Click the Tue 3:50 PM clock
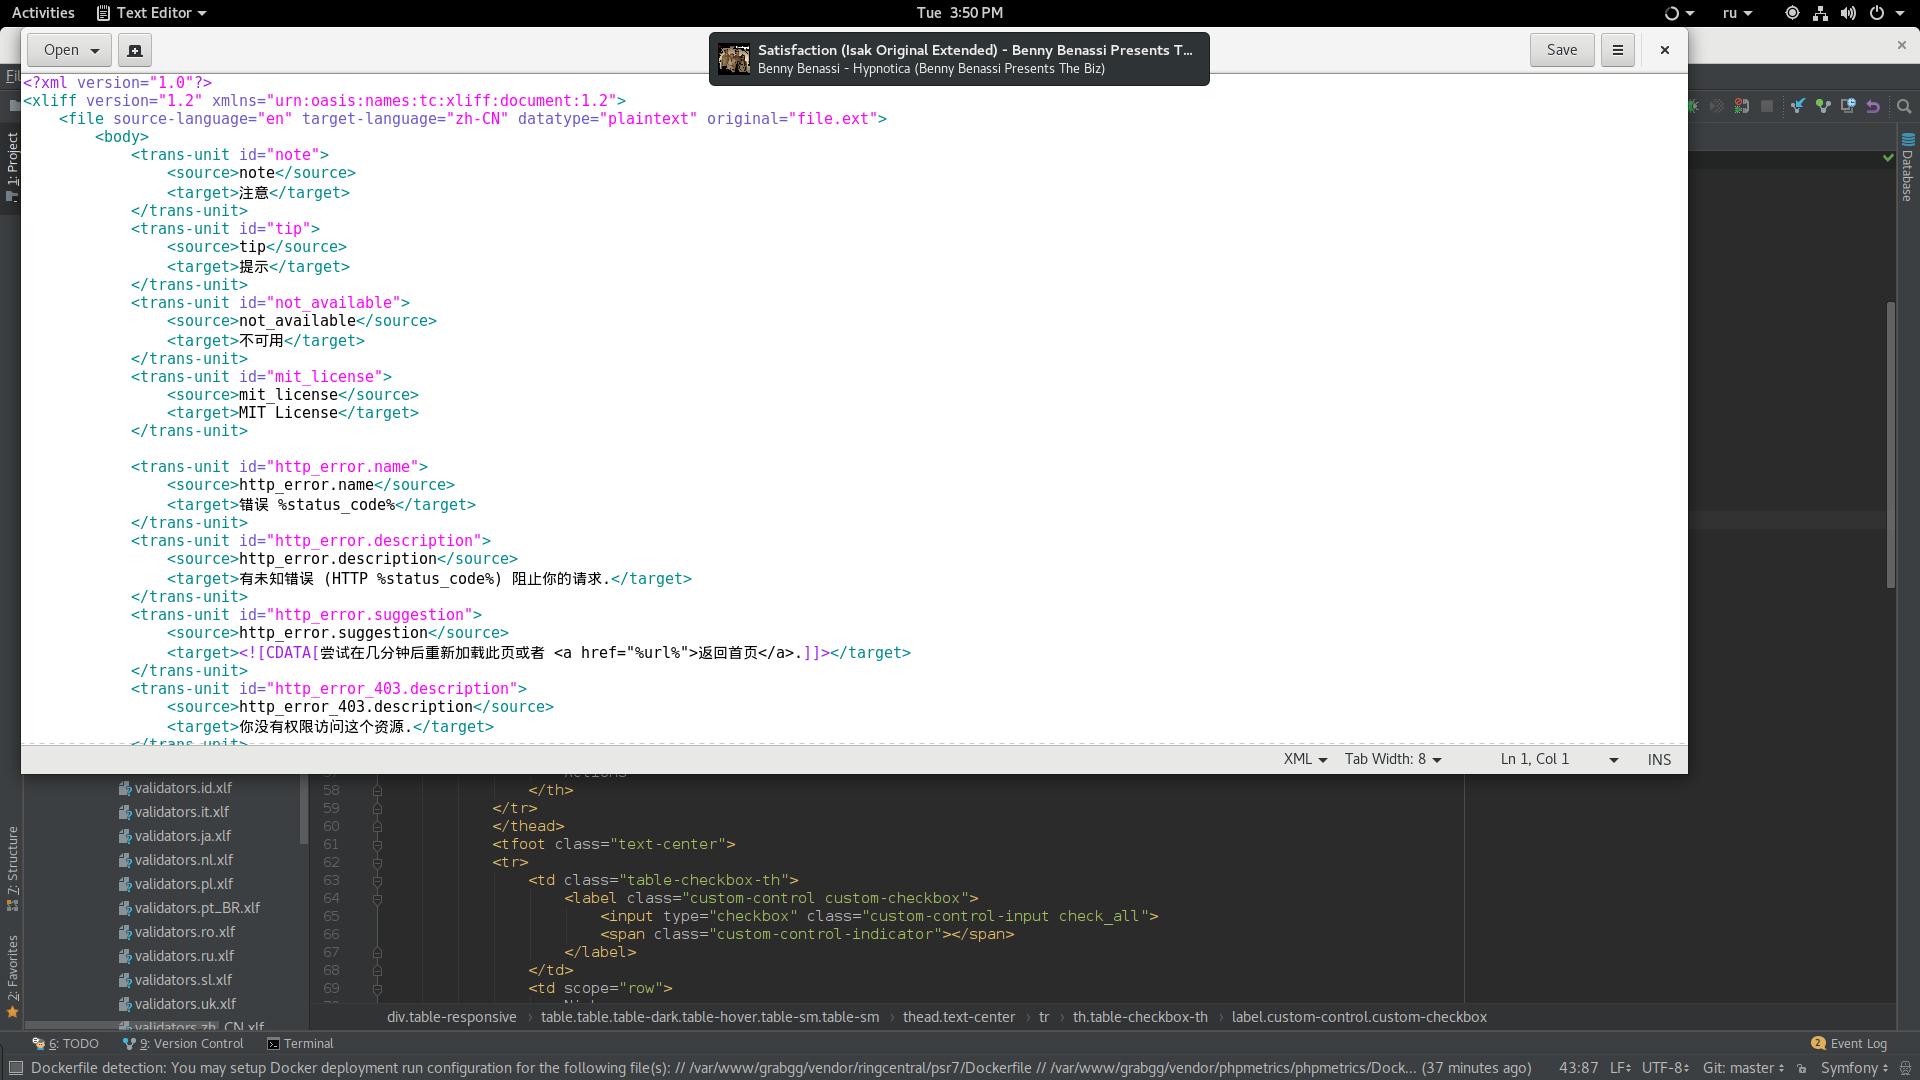This screenshot has width=1920, height=1080. (x=960, y=13)
